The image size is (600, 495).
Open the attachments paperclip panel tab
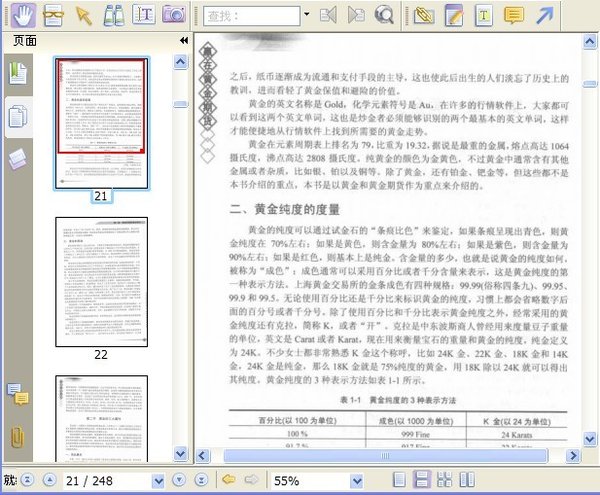coord(17,437)
